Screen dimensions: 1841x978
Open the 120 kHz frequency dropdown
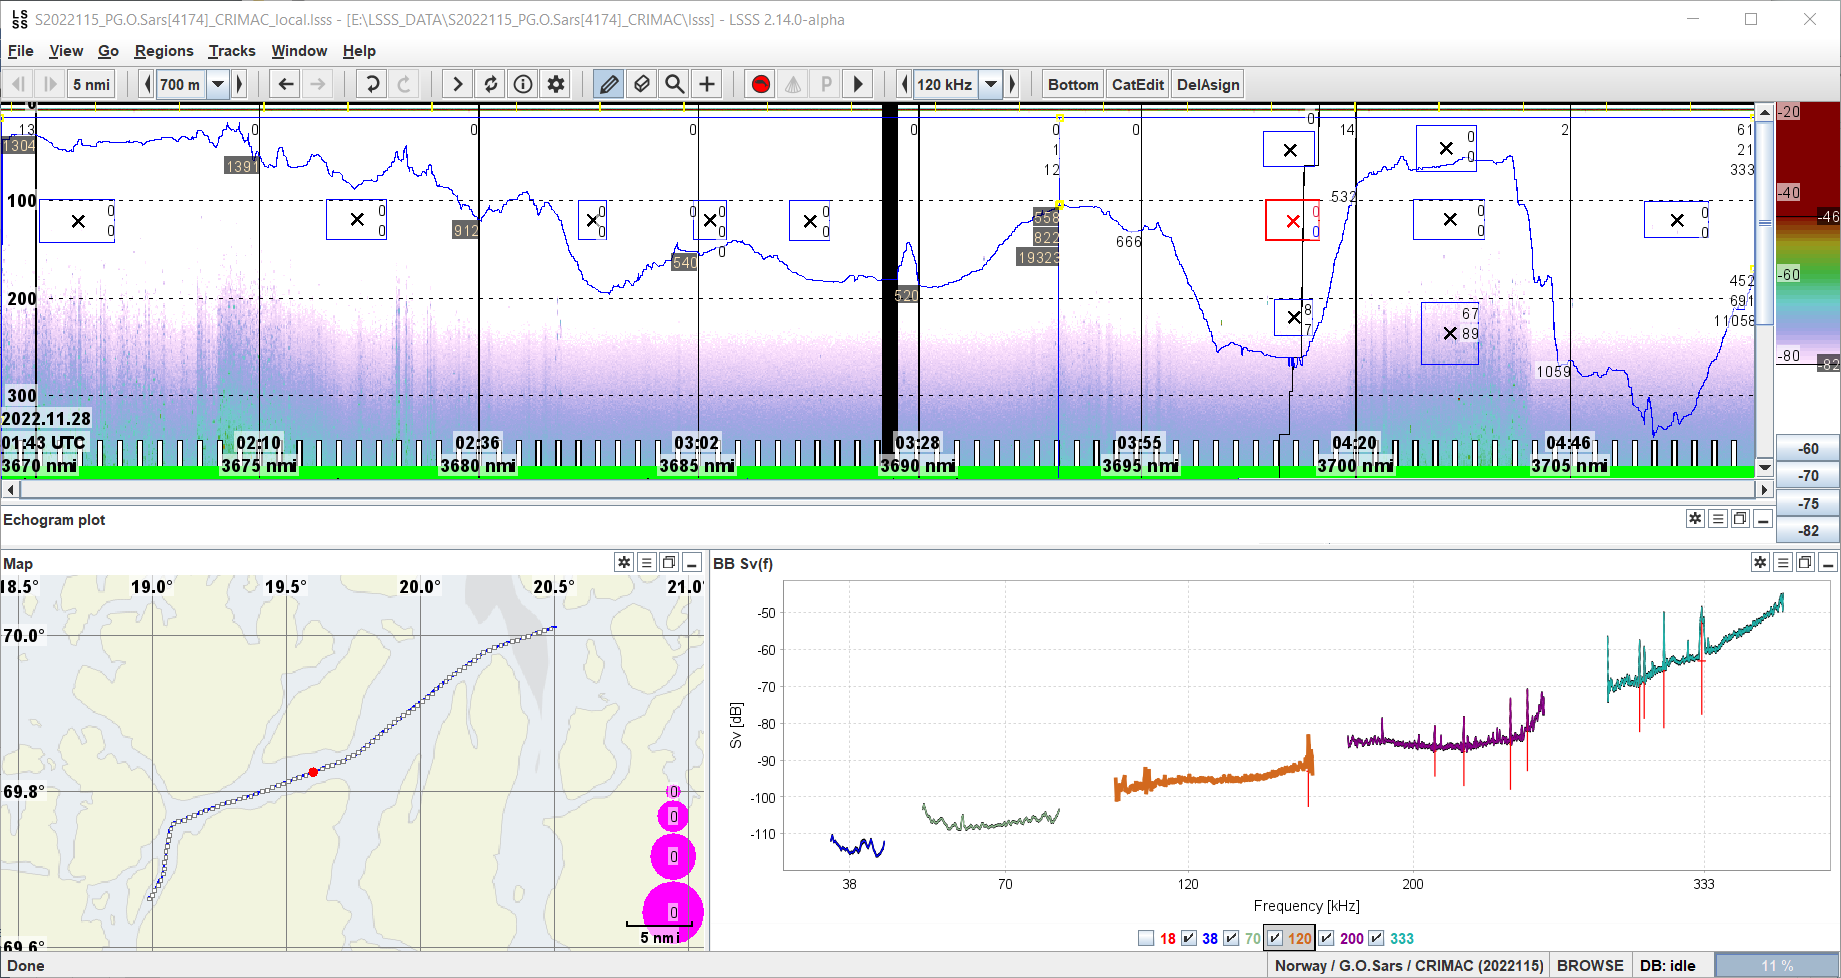[x=990, y=84]
